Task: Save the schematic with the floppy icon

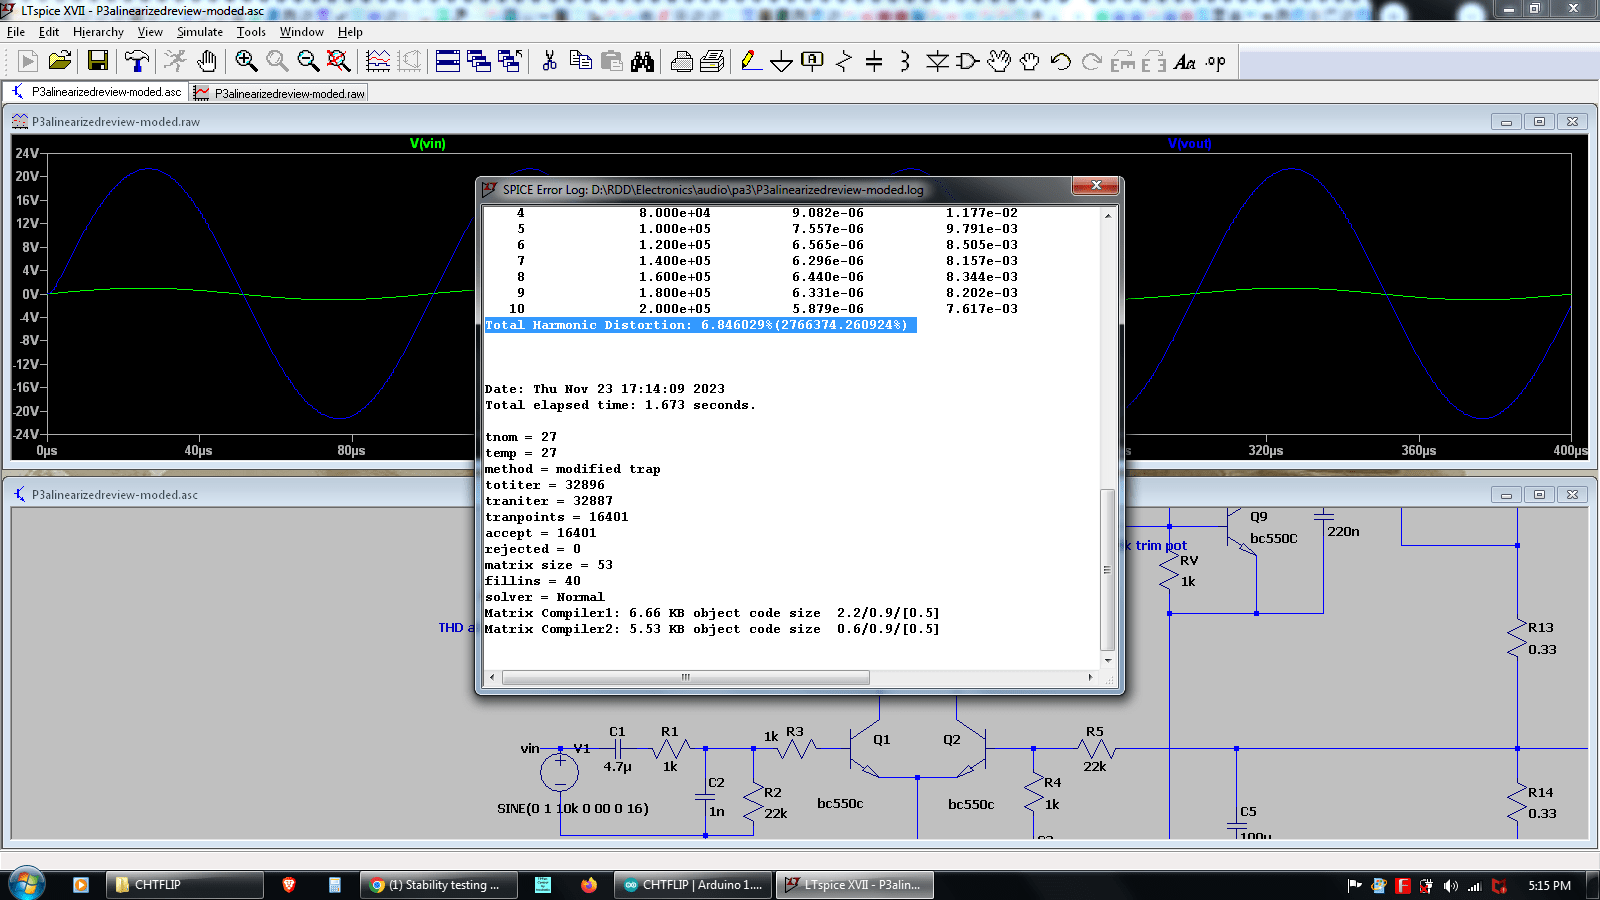Action: pyautogui.click(x=98, y=62)
